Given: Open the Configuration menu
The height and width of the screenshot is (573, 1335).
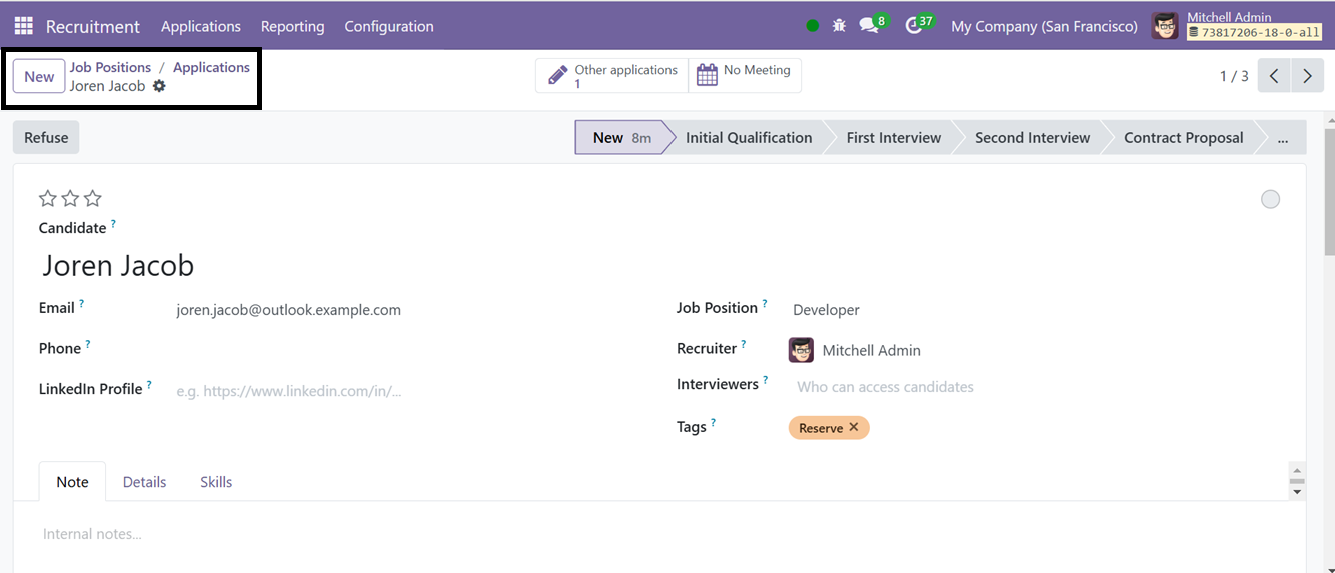Looking at the screenshot, I should pyautogui.click(x=389, y=26).
